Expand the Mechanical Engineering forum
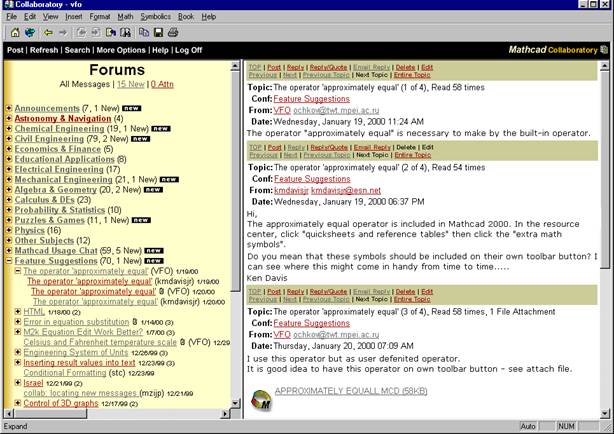The height and width of the screenshot is (434, 614). point(9,179)
